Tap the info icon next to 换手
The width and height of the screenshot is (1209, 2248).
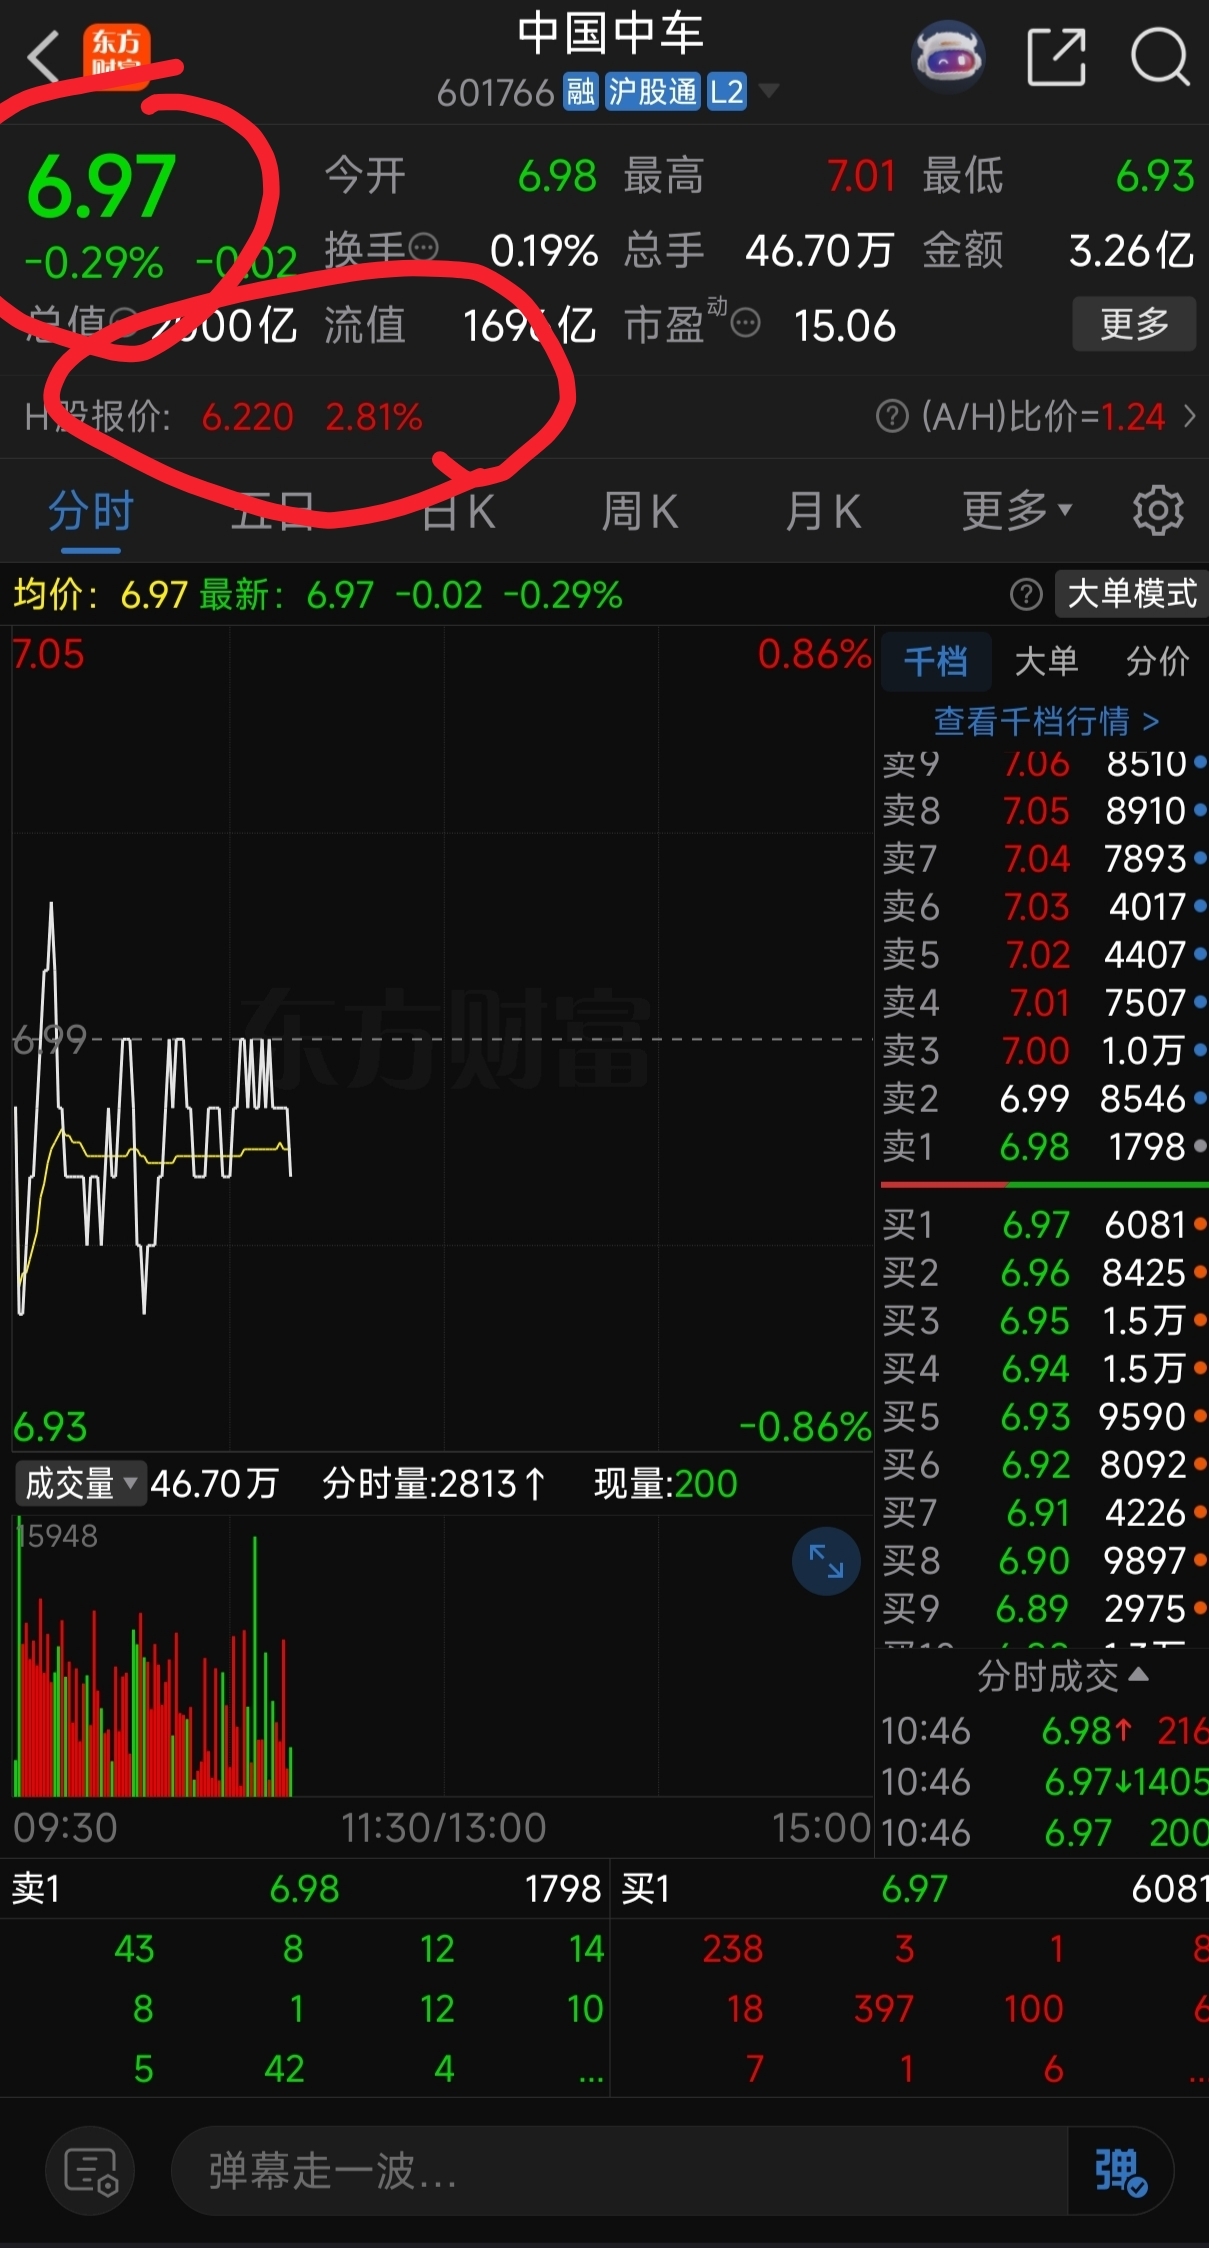click(x=424, y=246)
